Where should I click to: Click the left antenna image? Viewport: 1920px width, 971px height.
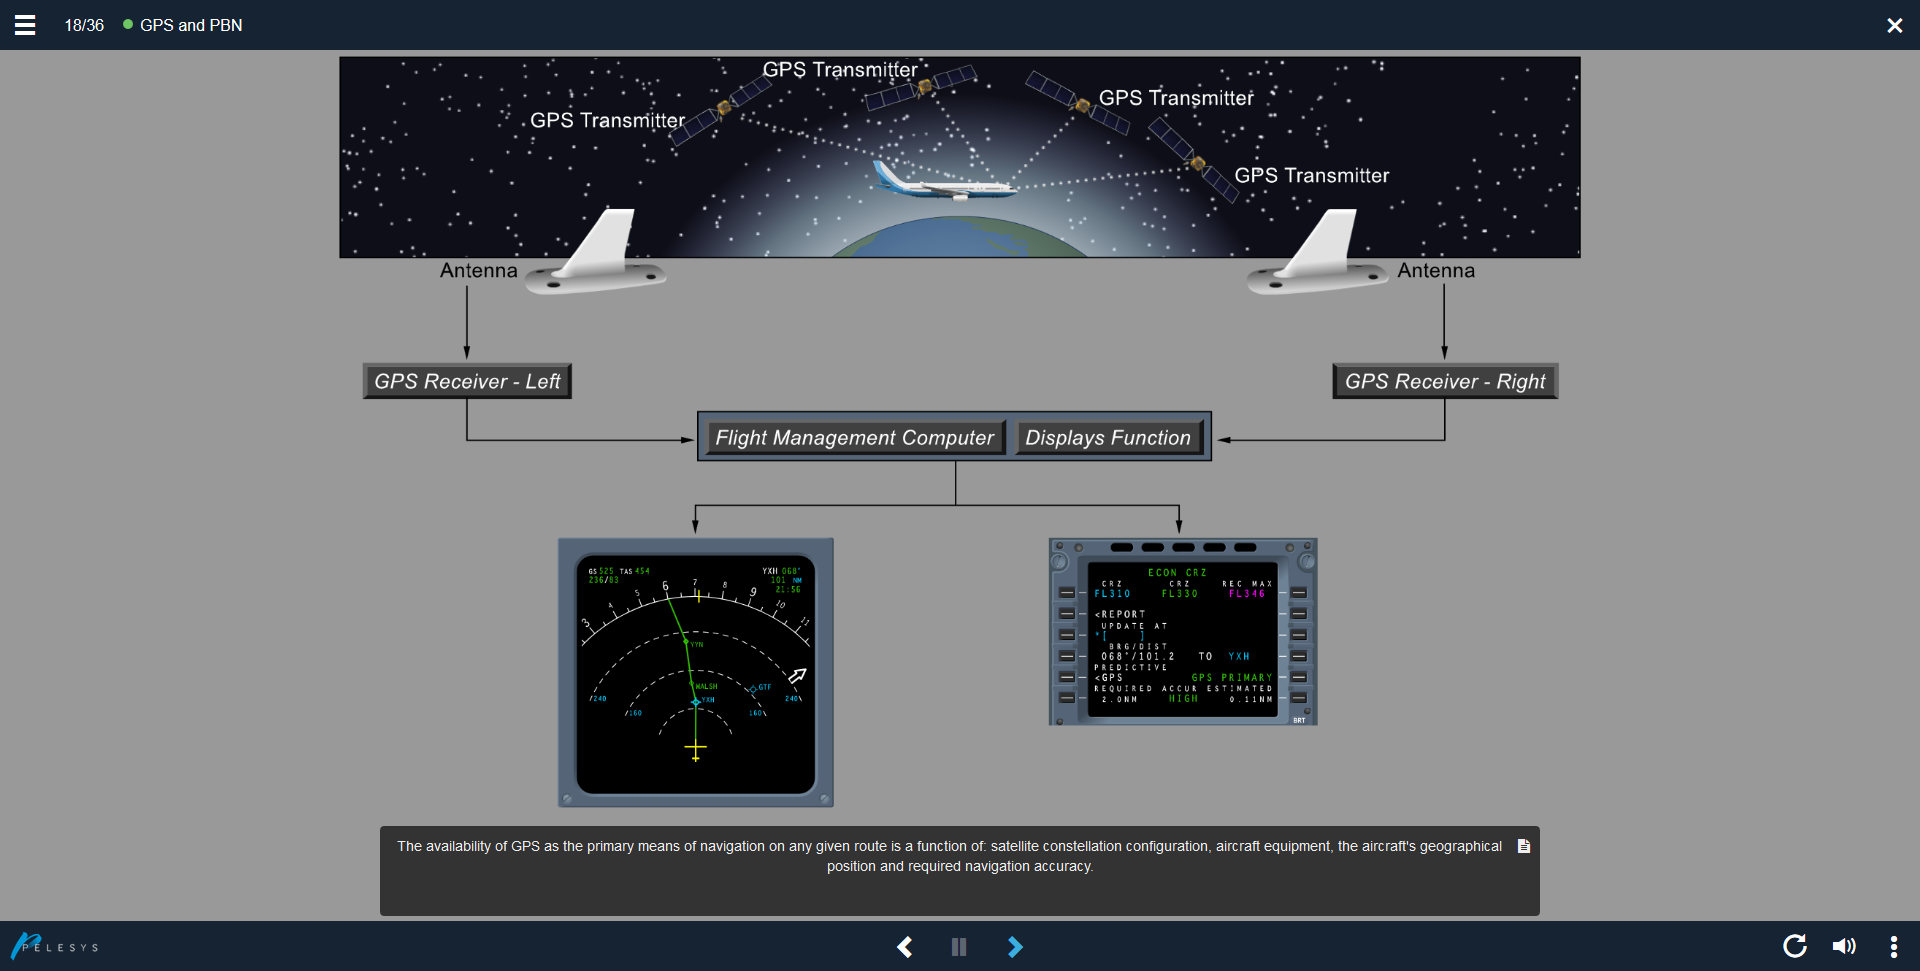point(598,257)
